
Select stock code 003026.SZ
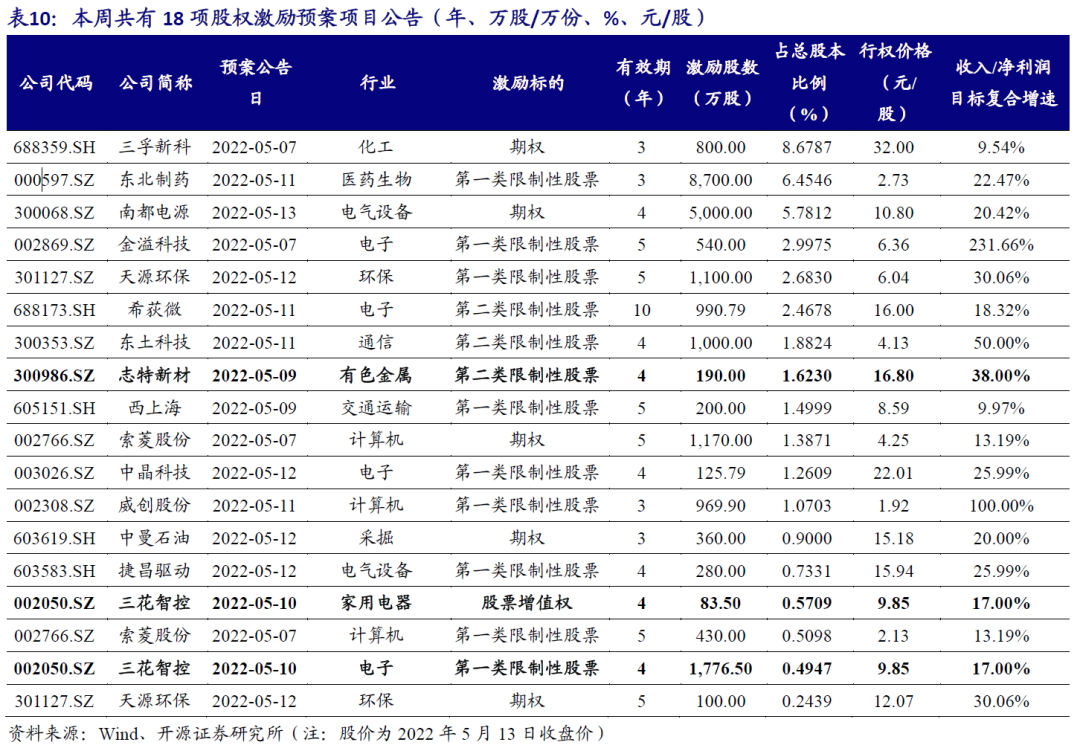(54, 473)
